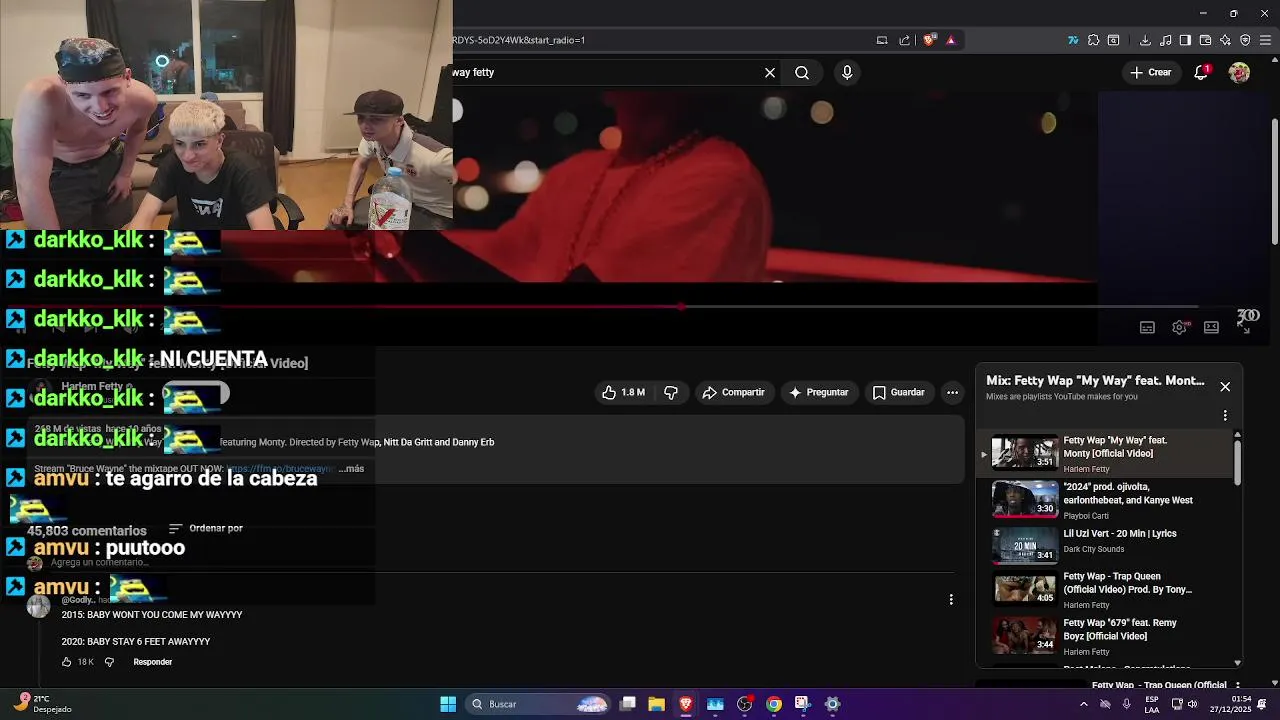
Task: Click the page vertical scrollbar
Action: point(1274,180)
